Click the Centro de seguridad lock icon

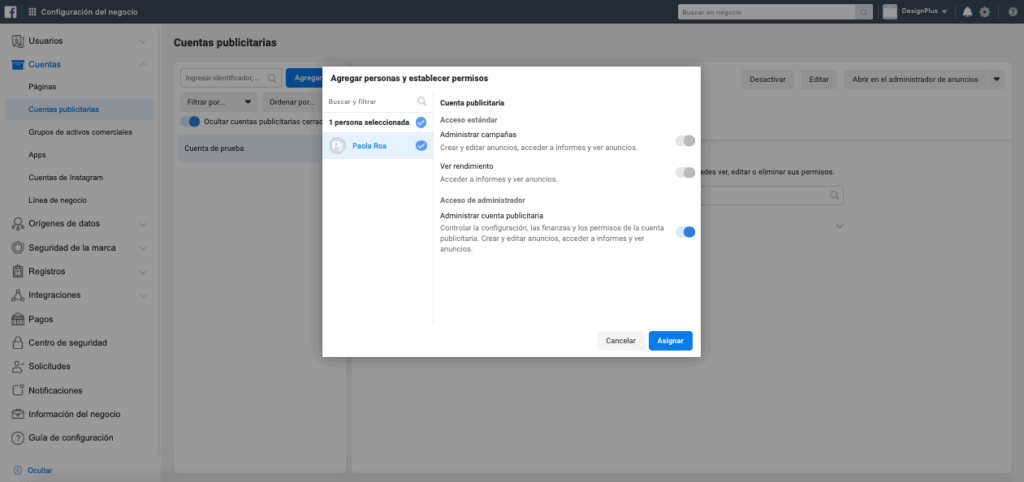point(18,343)
